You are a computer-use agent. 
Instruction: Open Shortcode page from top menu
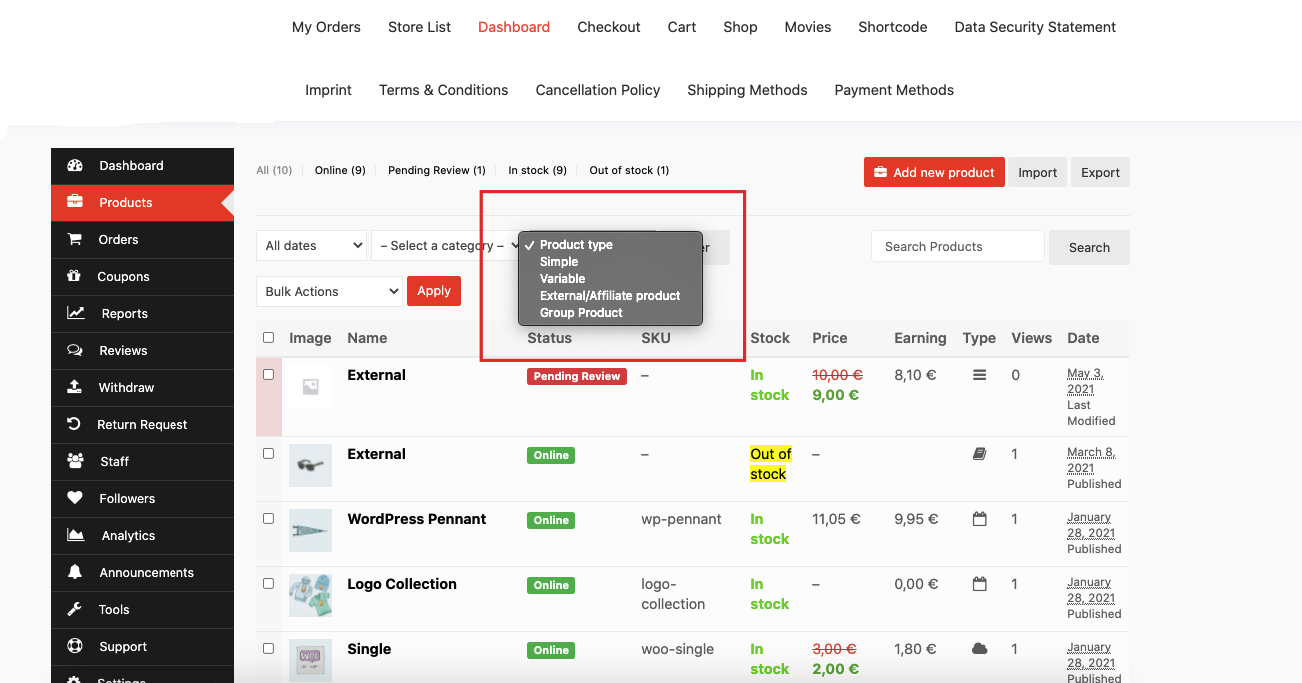pos(893,27)
